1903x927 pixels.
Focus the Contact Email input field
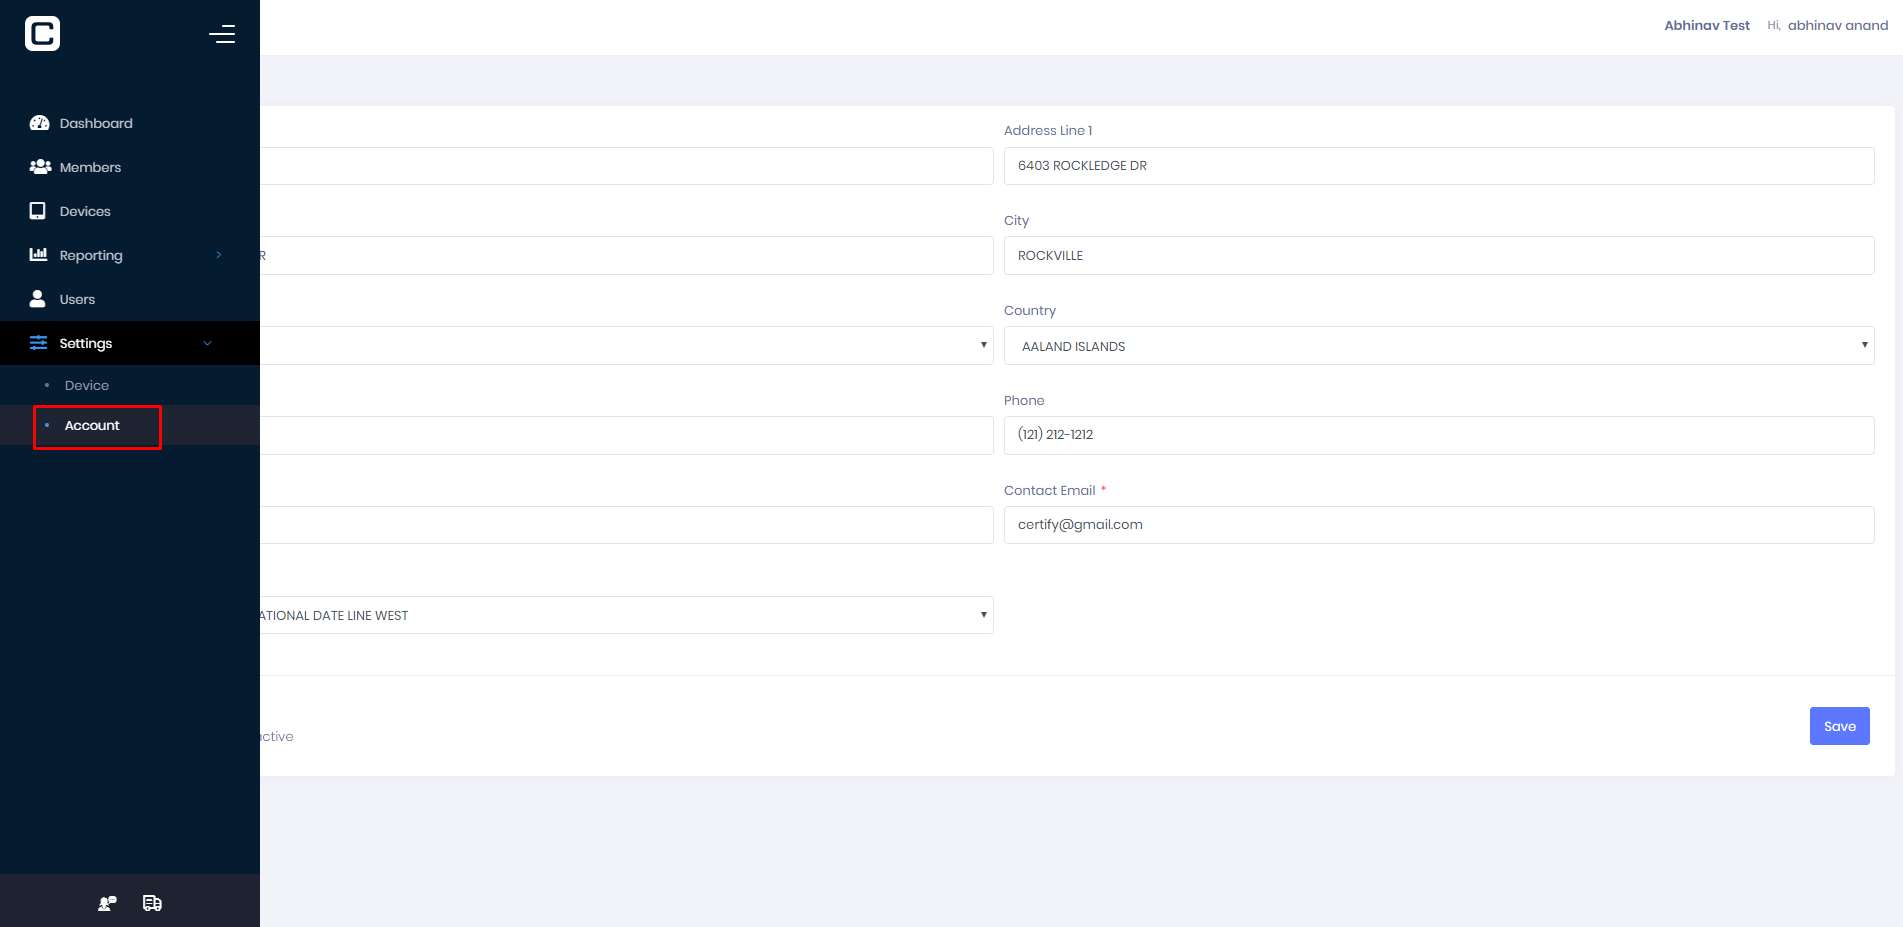(x=1438, y=525)
